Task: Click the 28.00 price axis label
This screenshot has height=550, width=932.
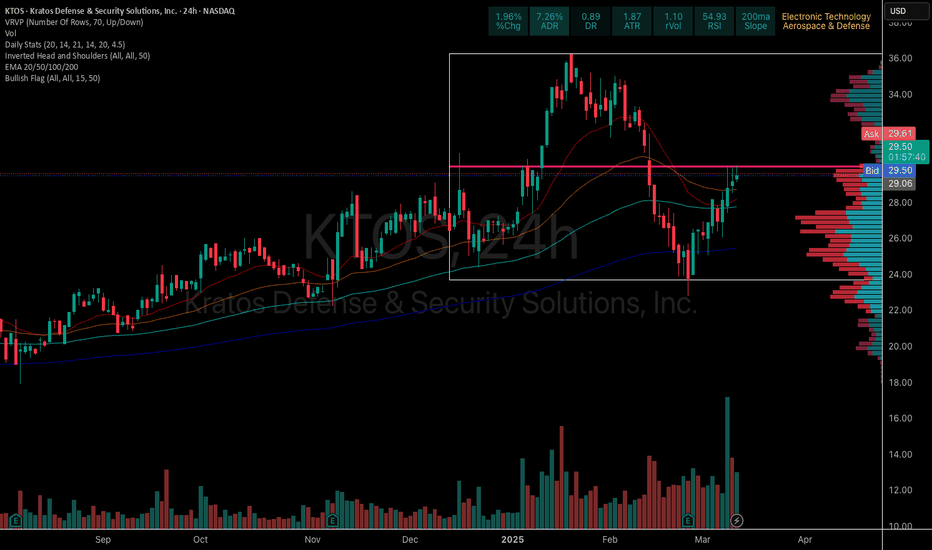Action: tap(900, 203)
